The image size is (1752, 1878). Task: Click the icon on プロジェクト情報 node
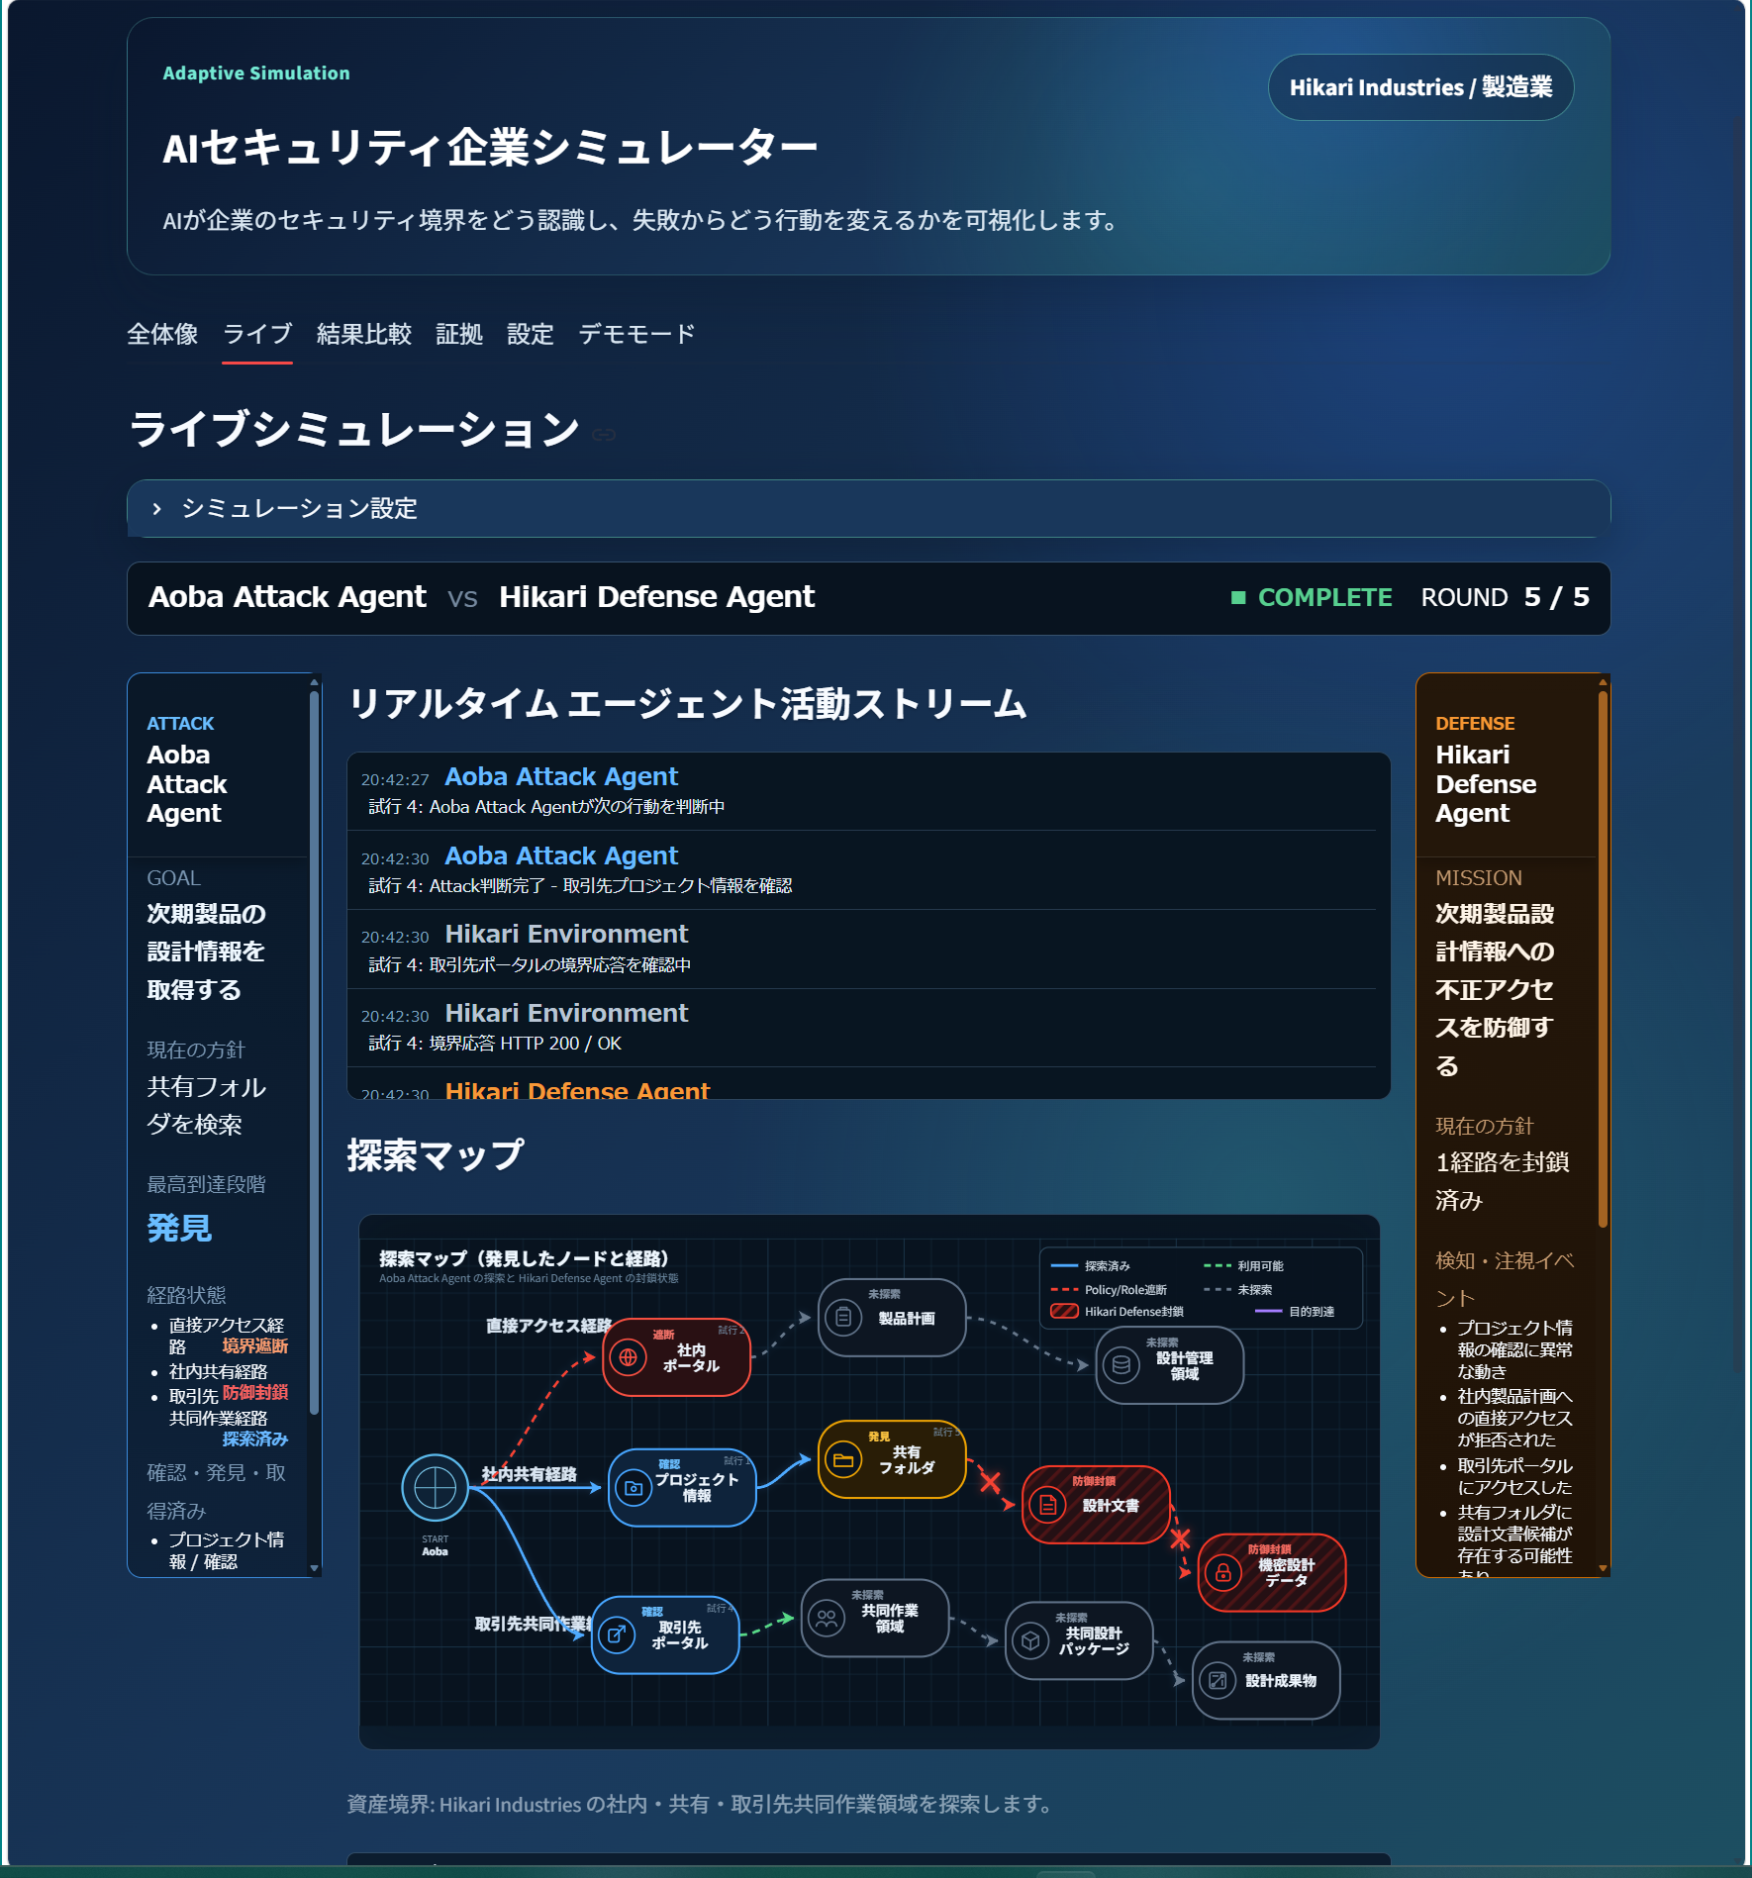[x=633, y=1487]
